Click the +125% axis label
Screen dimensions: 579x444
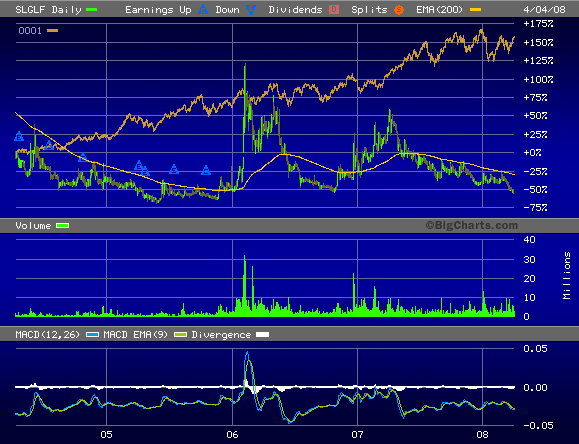[539, 60]
